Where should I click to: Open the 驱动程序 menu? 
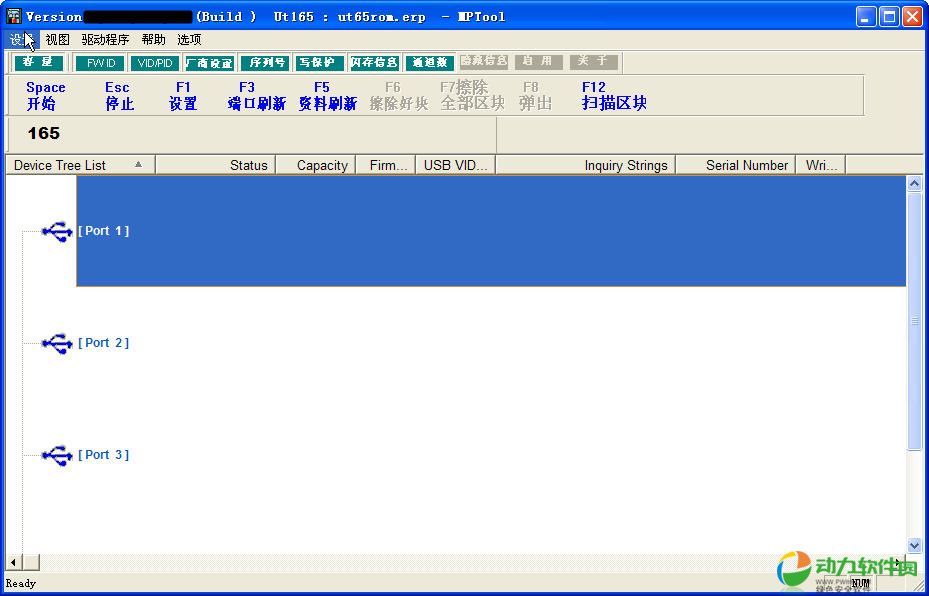pos(105,40)
